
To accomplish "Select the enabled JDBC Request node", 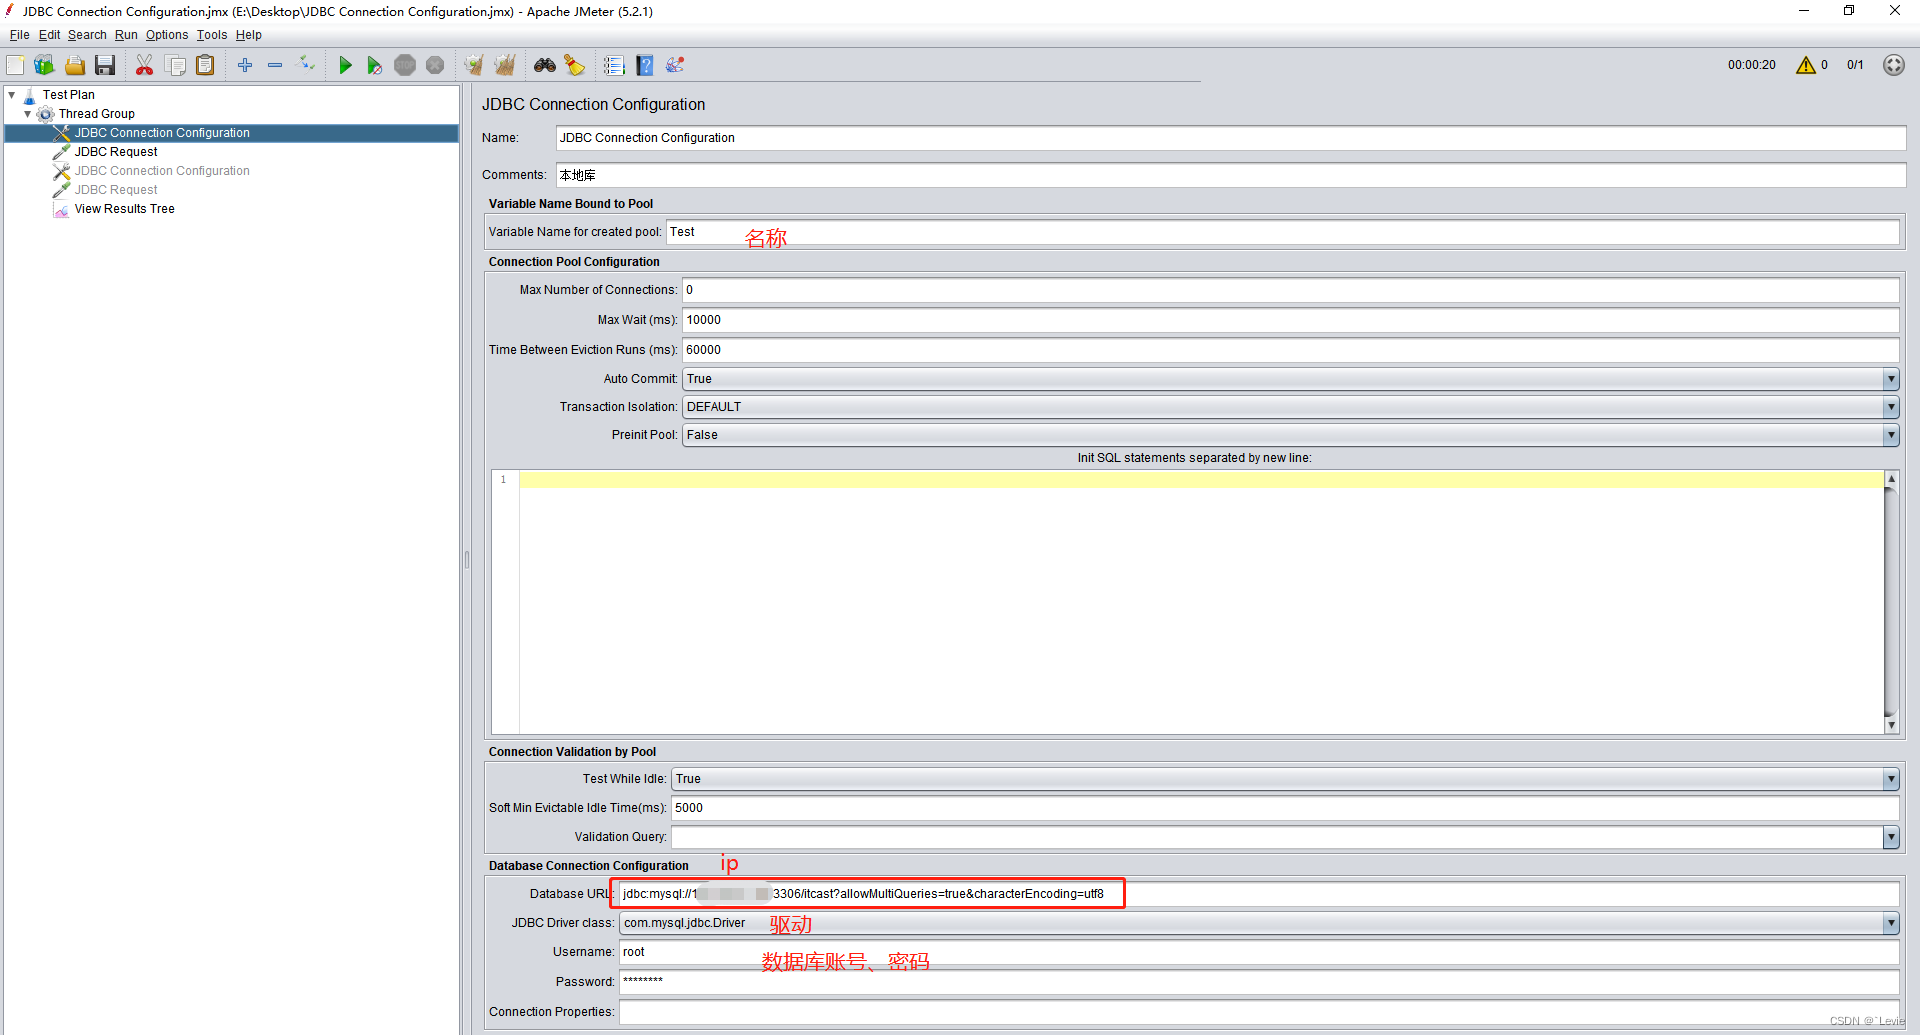I will tap(116, 152).
